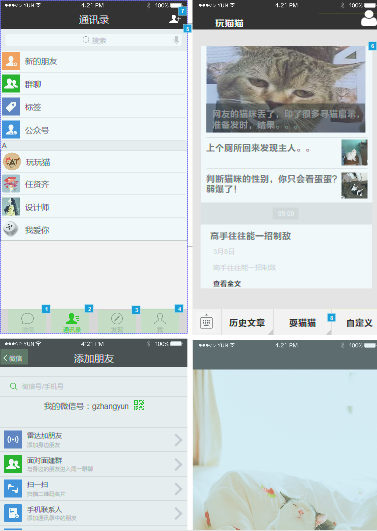Toggle the keyboard icon in the 玩猫猫 menu bar
Viewport: 377px width, 531px height.
[x=206, y=322]
